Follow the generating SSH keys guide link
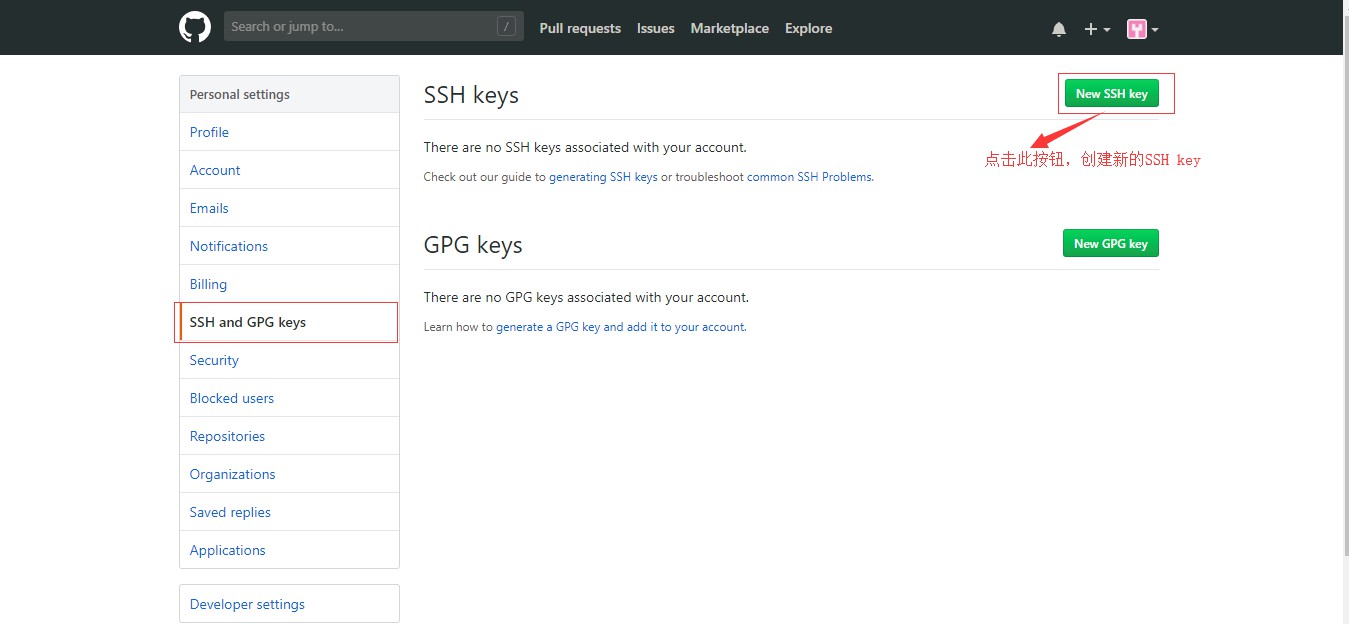The height and width of the screenshot is (624, 1349). [x=603, y=177]
